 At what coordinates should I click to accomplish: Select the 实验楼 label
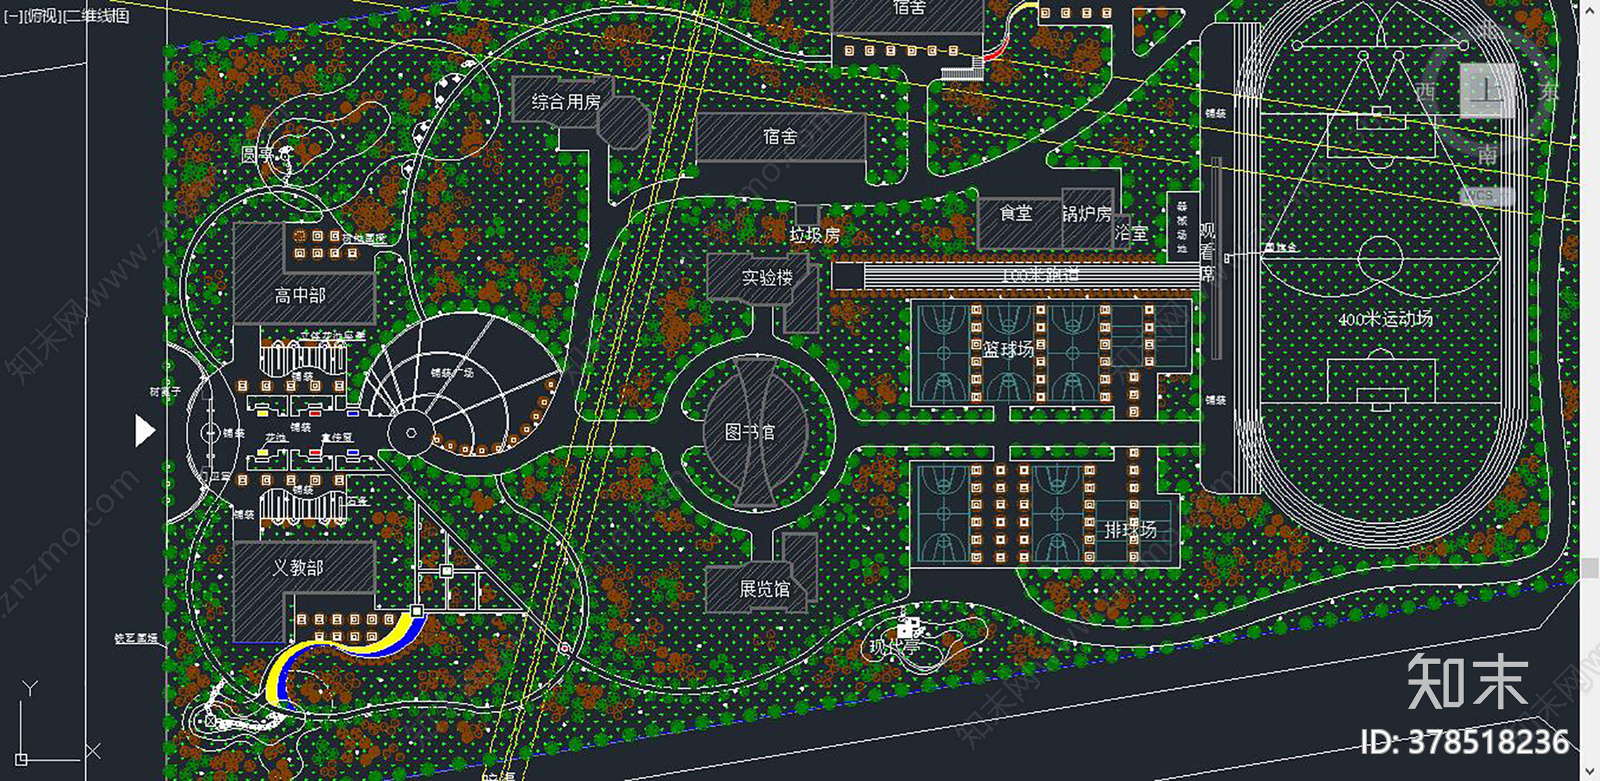768,277
